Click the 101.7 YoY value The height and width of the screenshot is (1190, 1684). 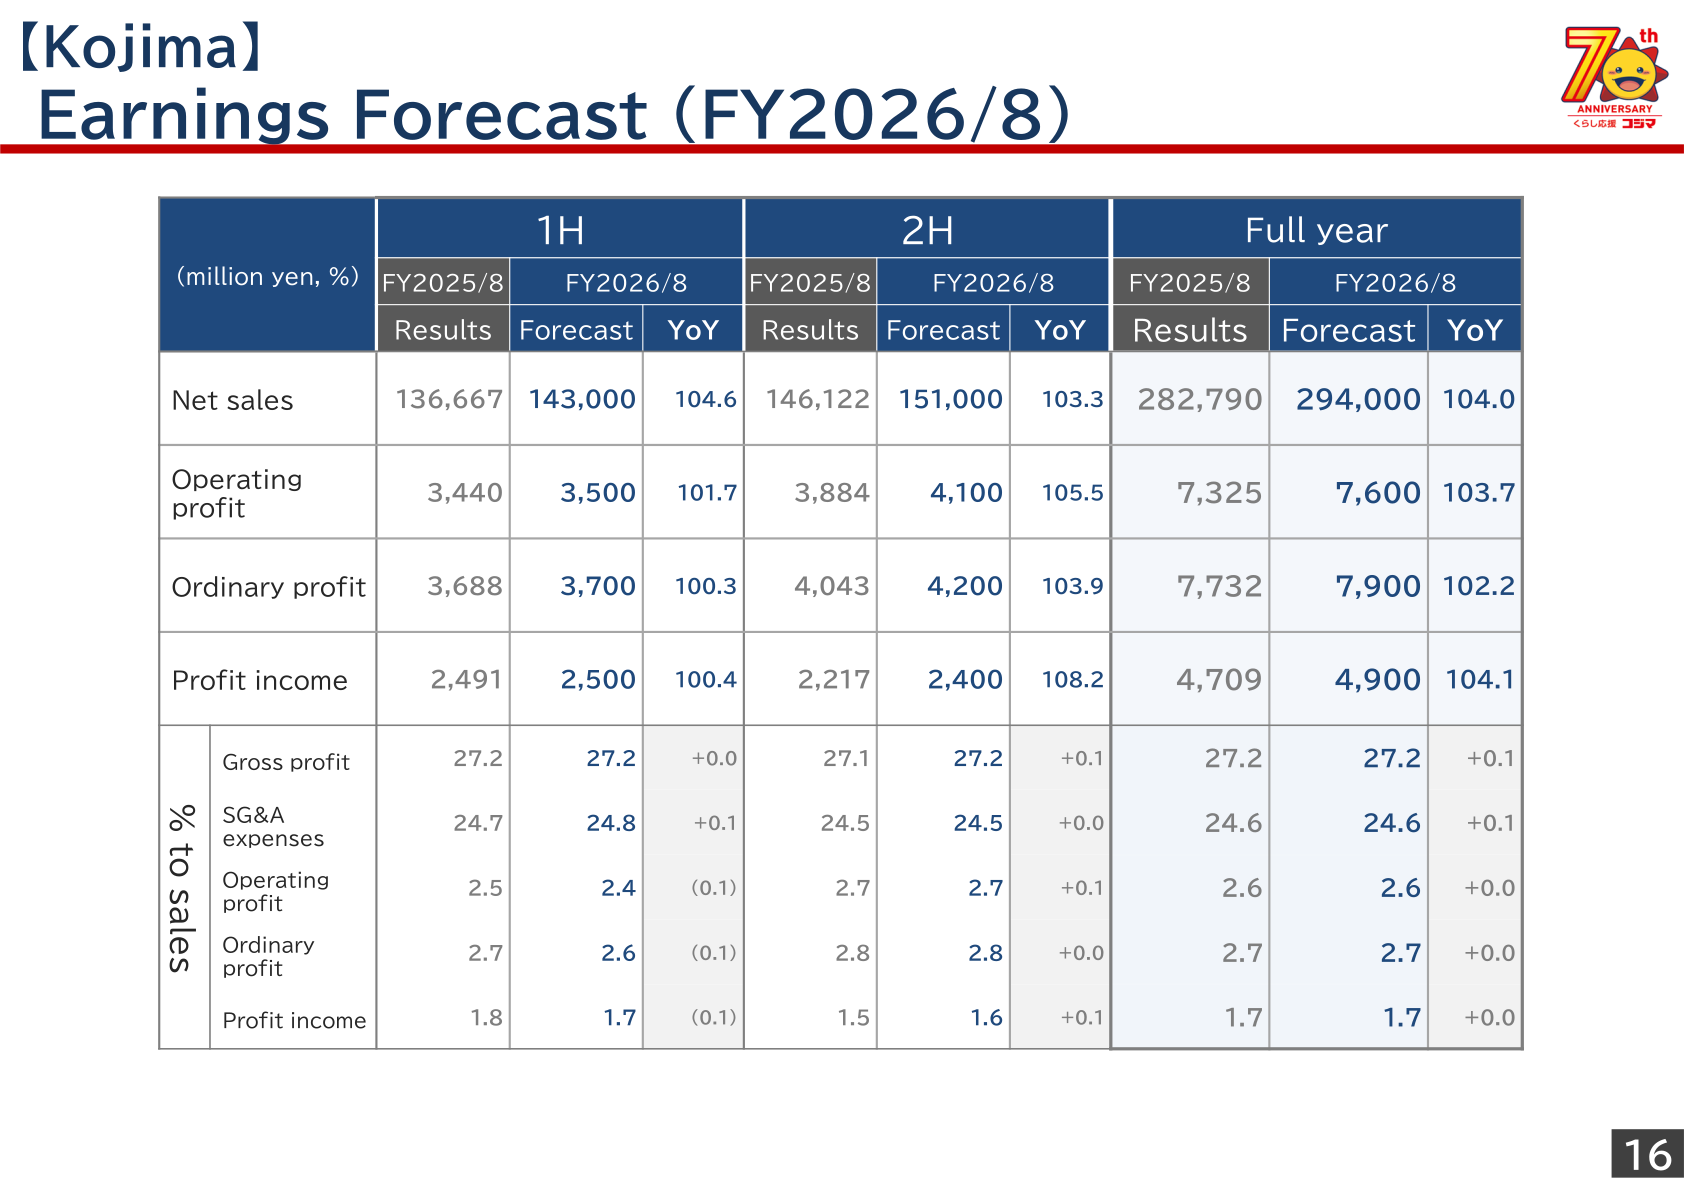coord(707,492)
